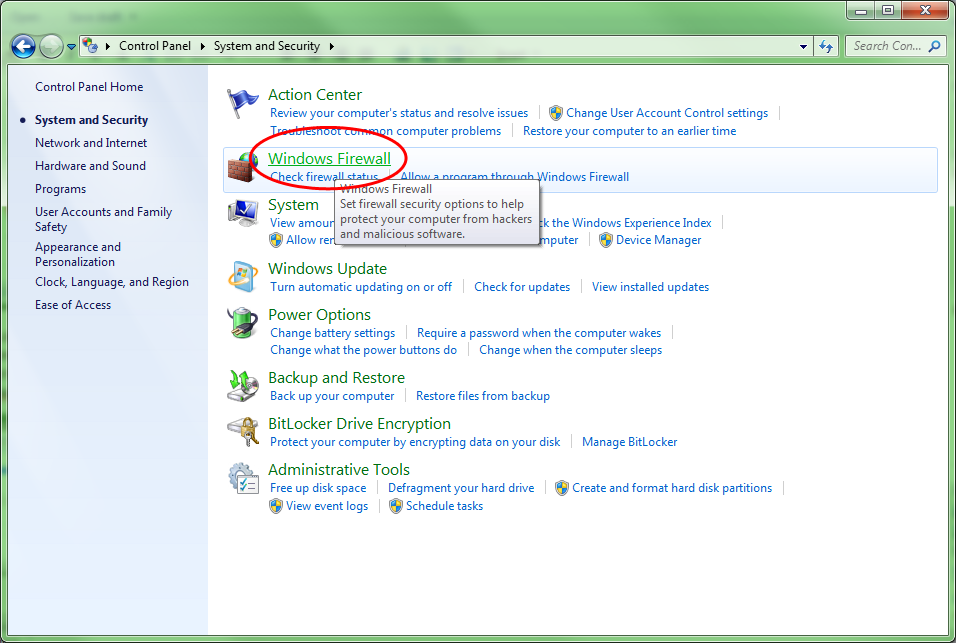Click the Administrative Tools gear icon
The width and height of the screenshot is (956, 643).
[242, 478]
